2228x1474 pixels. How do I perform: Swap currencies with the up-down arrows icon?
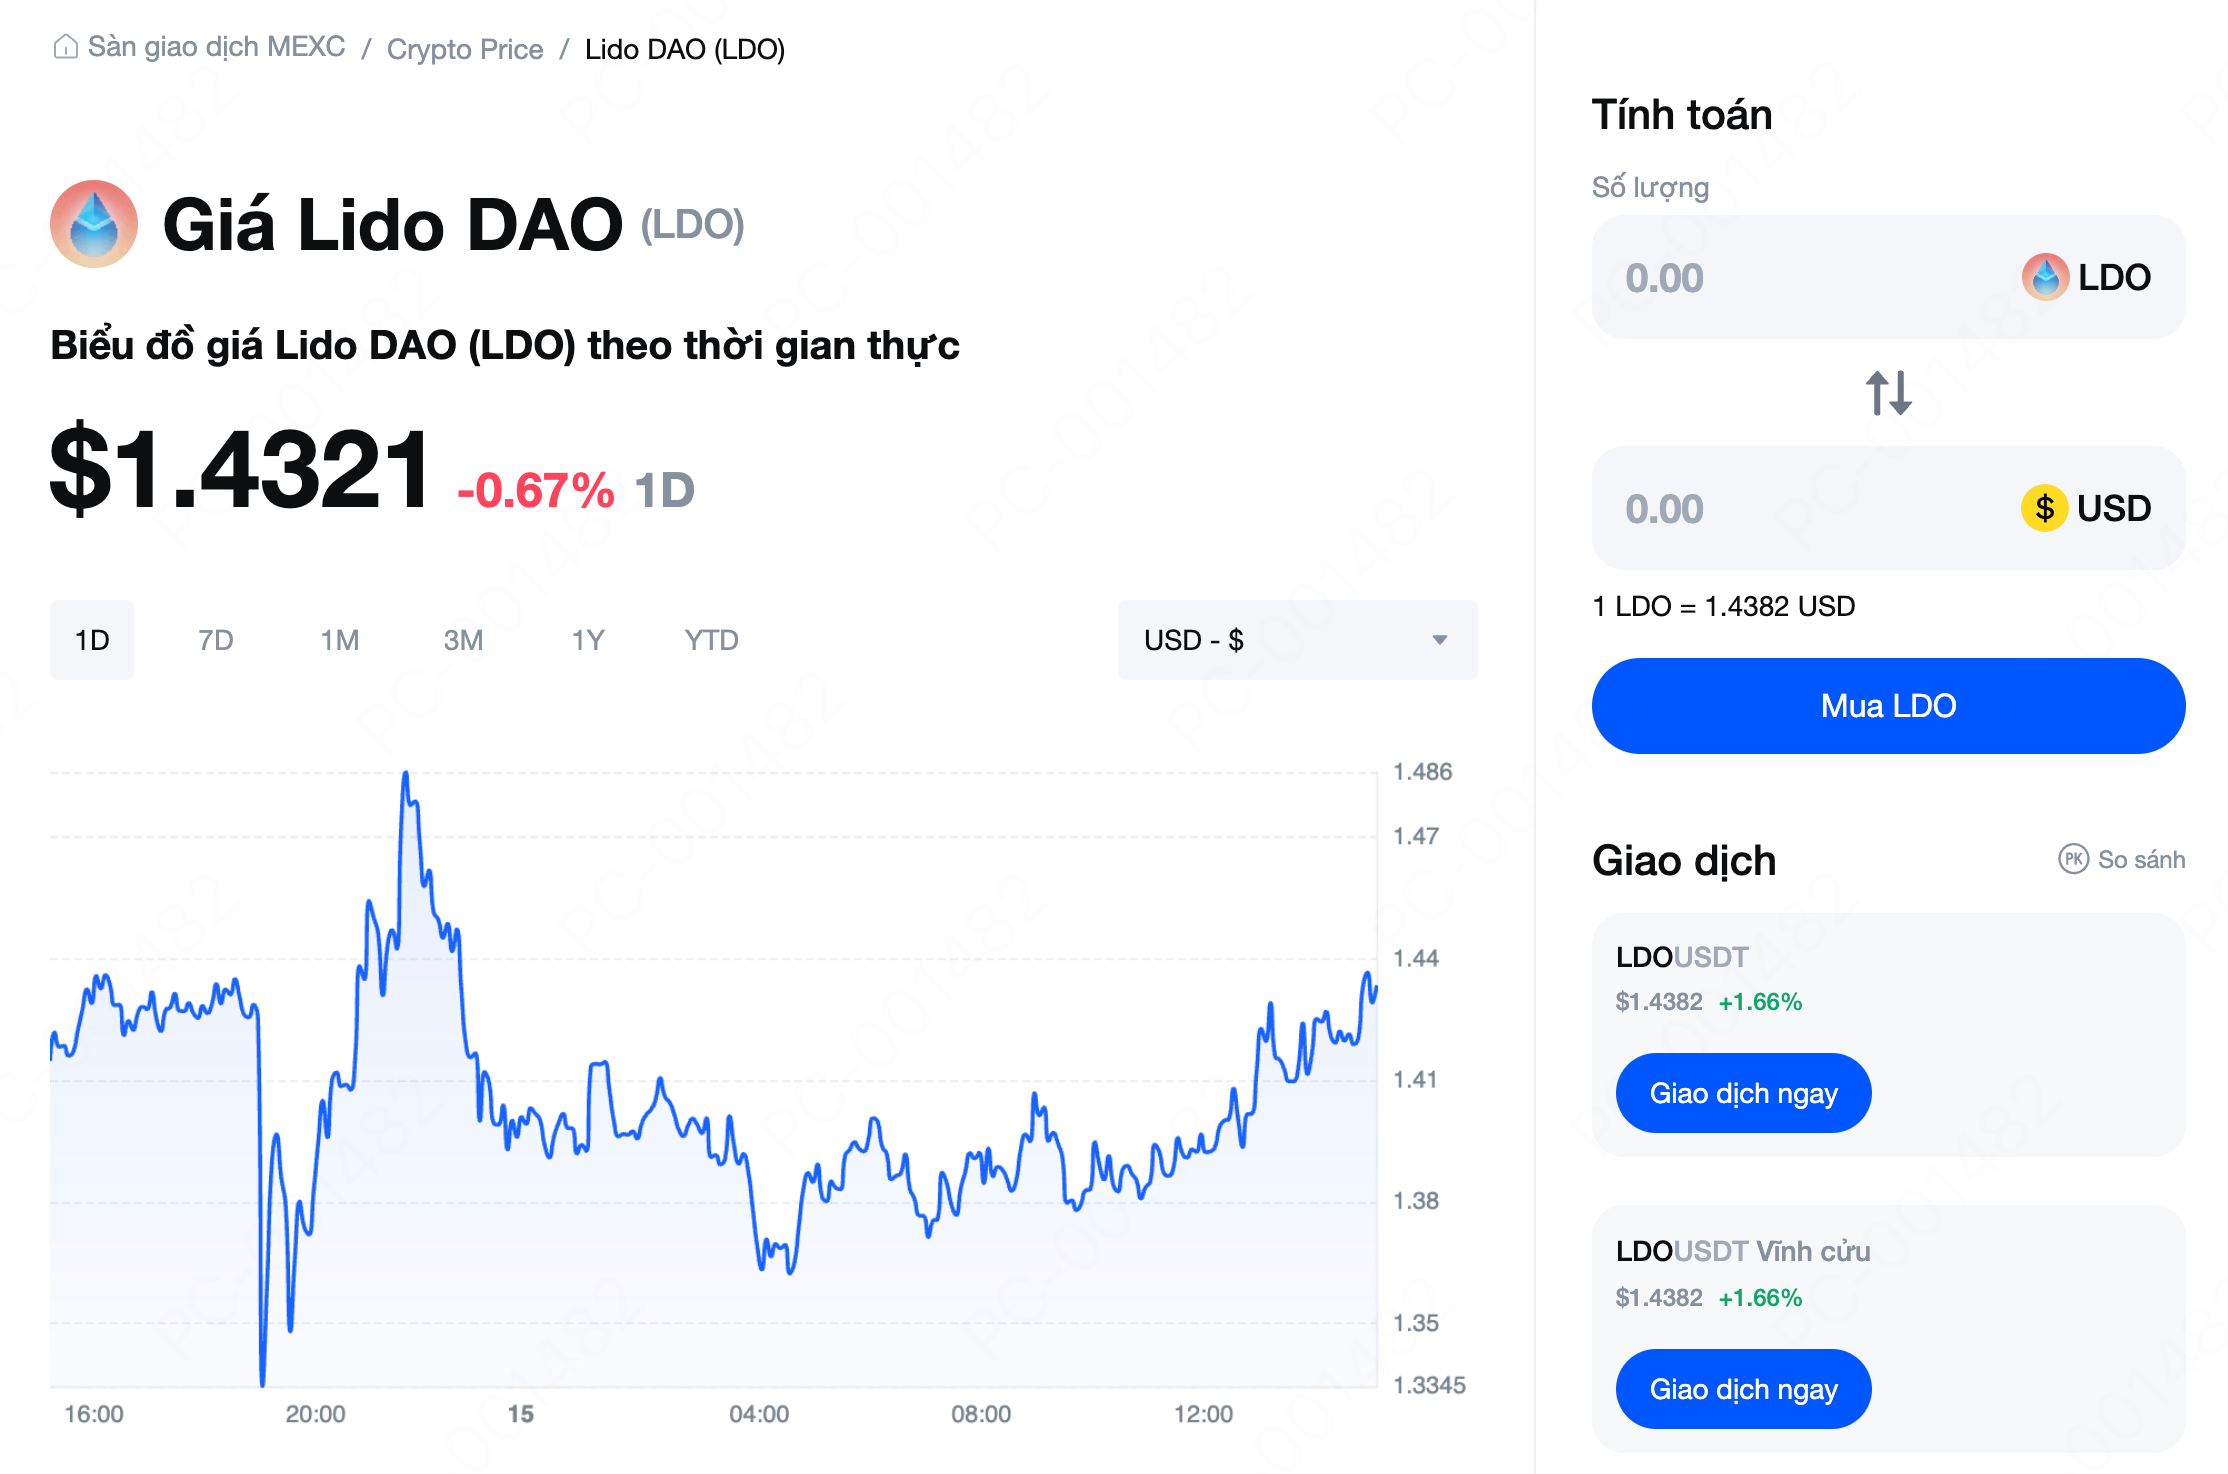coord(1888,393)
